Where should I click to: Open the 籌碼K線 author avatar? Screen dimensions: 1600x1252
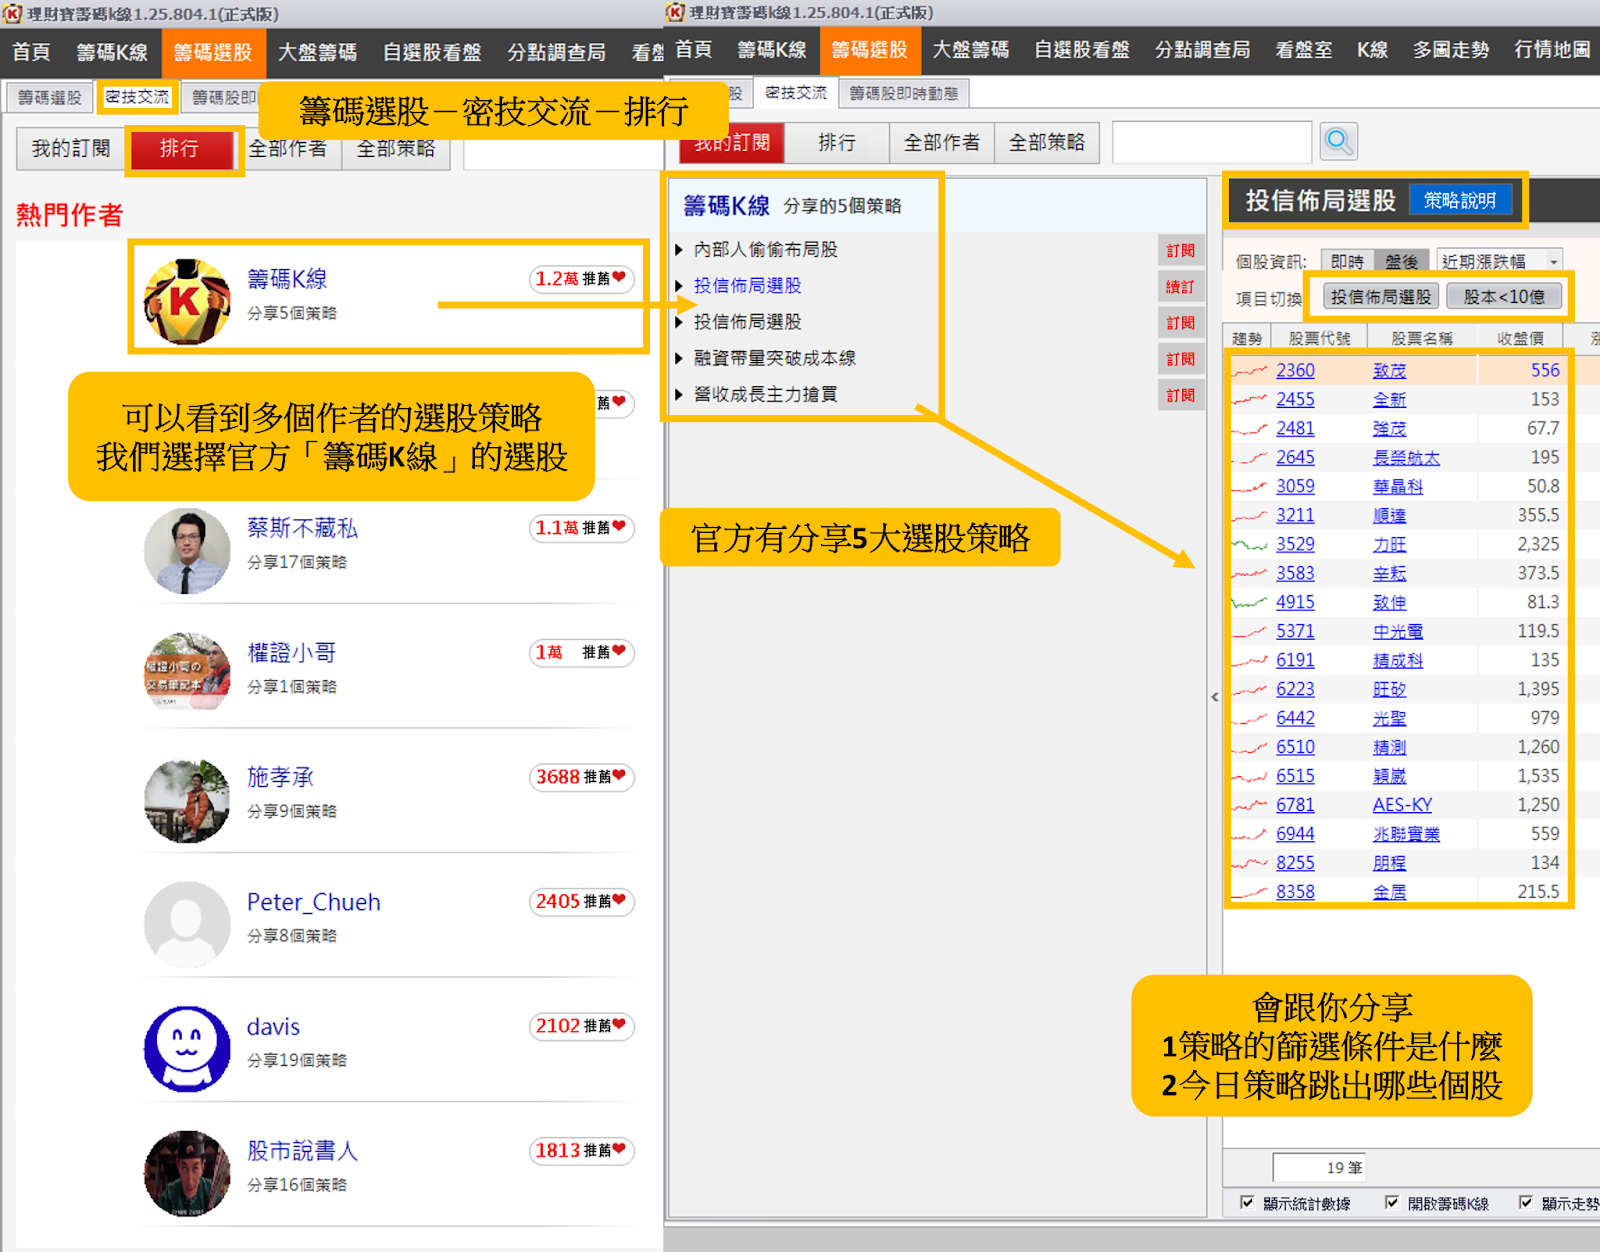(187, 301)
